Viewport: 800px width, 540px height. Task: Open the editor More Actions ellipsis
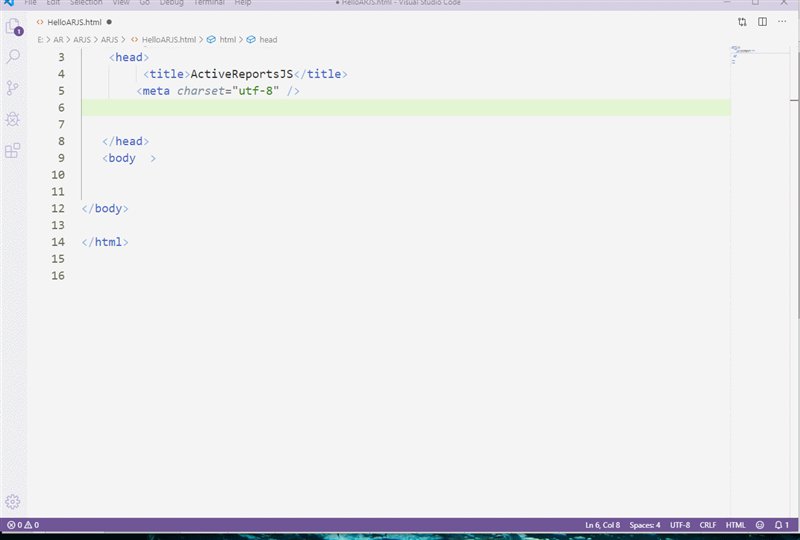[782, 21]
